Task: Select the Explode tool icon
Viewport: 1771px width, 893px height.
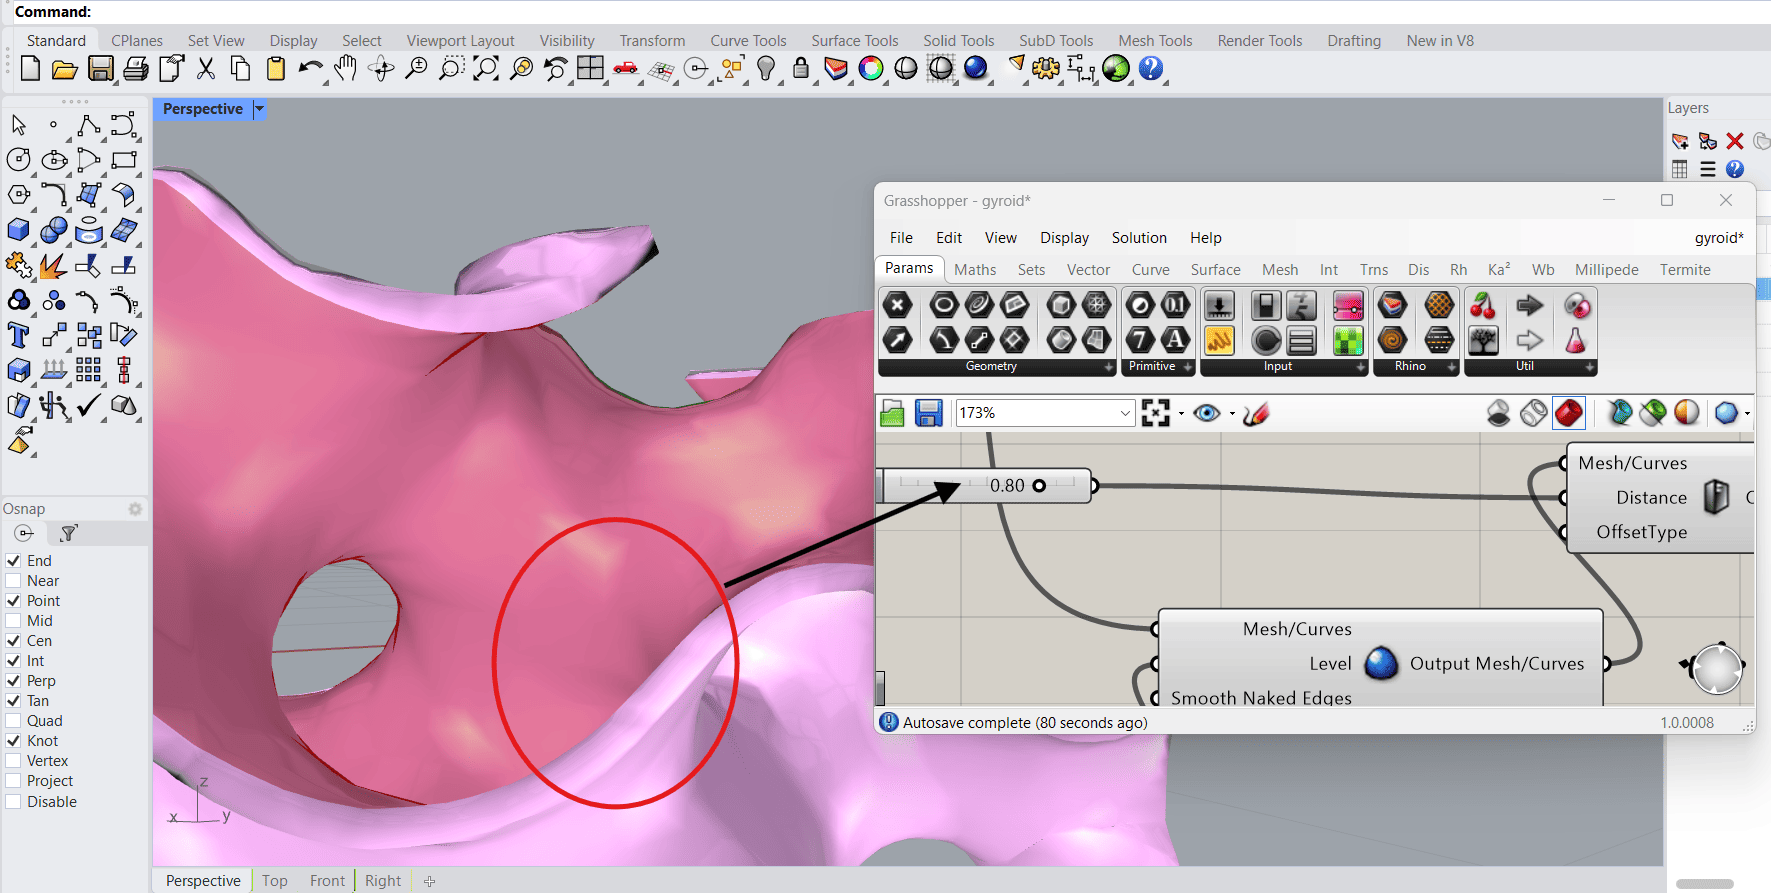Action: 53,266
